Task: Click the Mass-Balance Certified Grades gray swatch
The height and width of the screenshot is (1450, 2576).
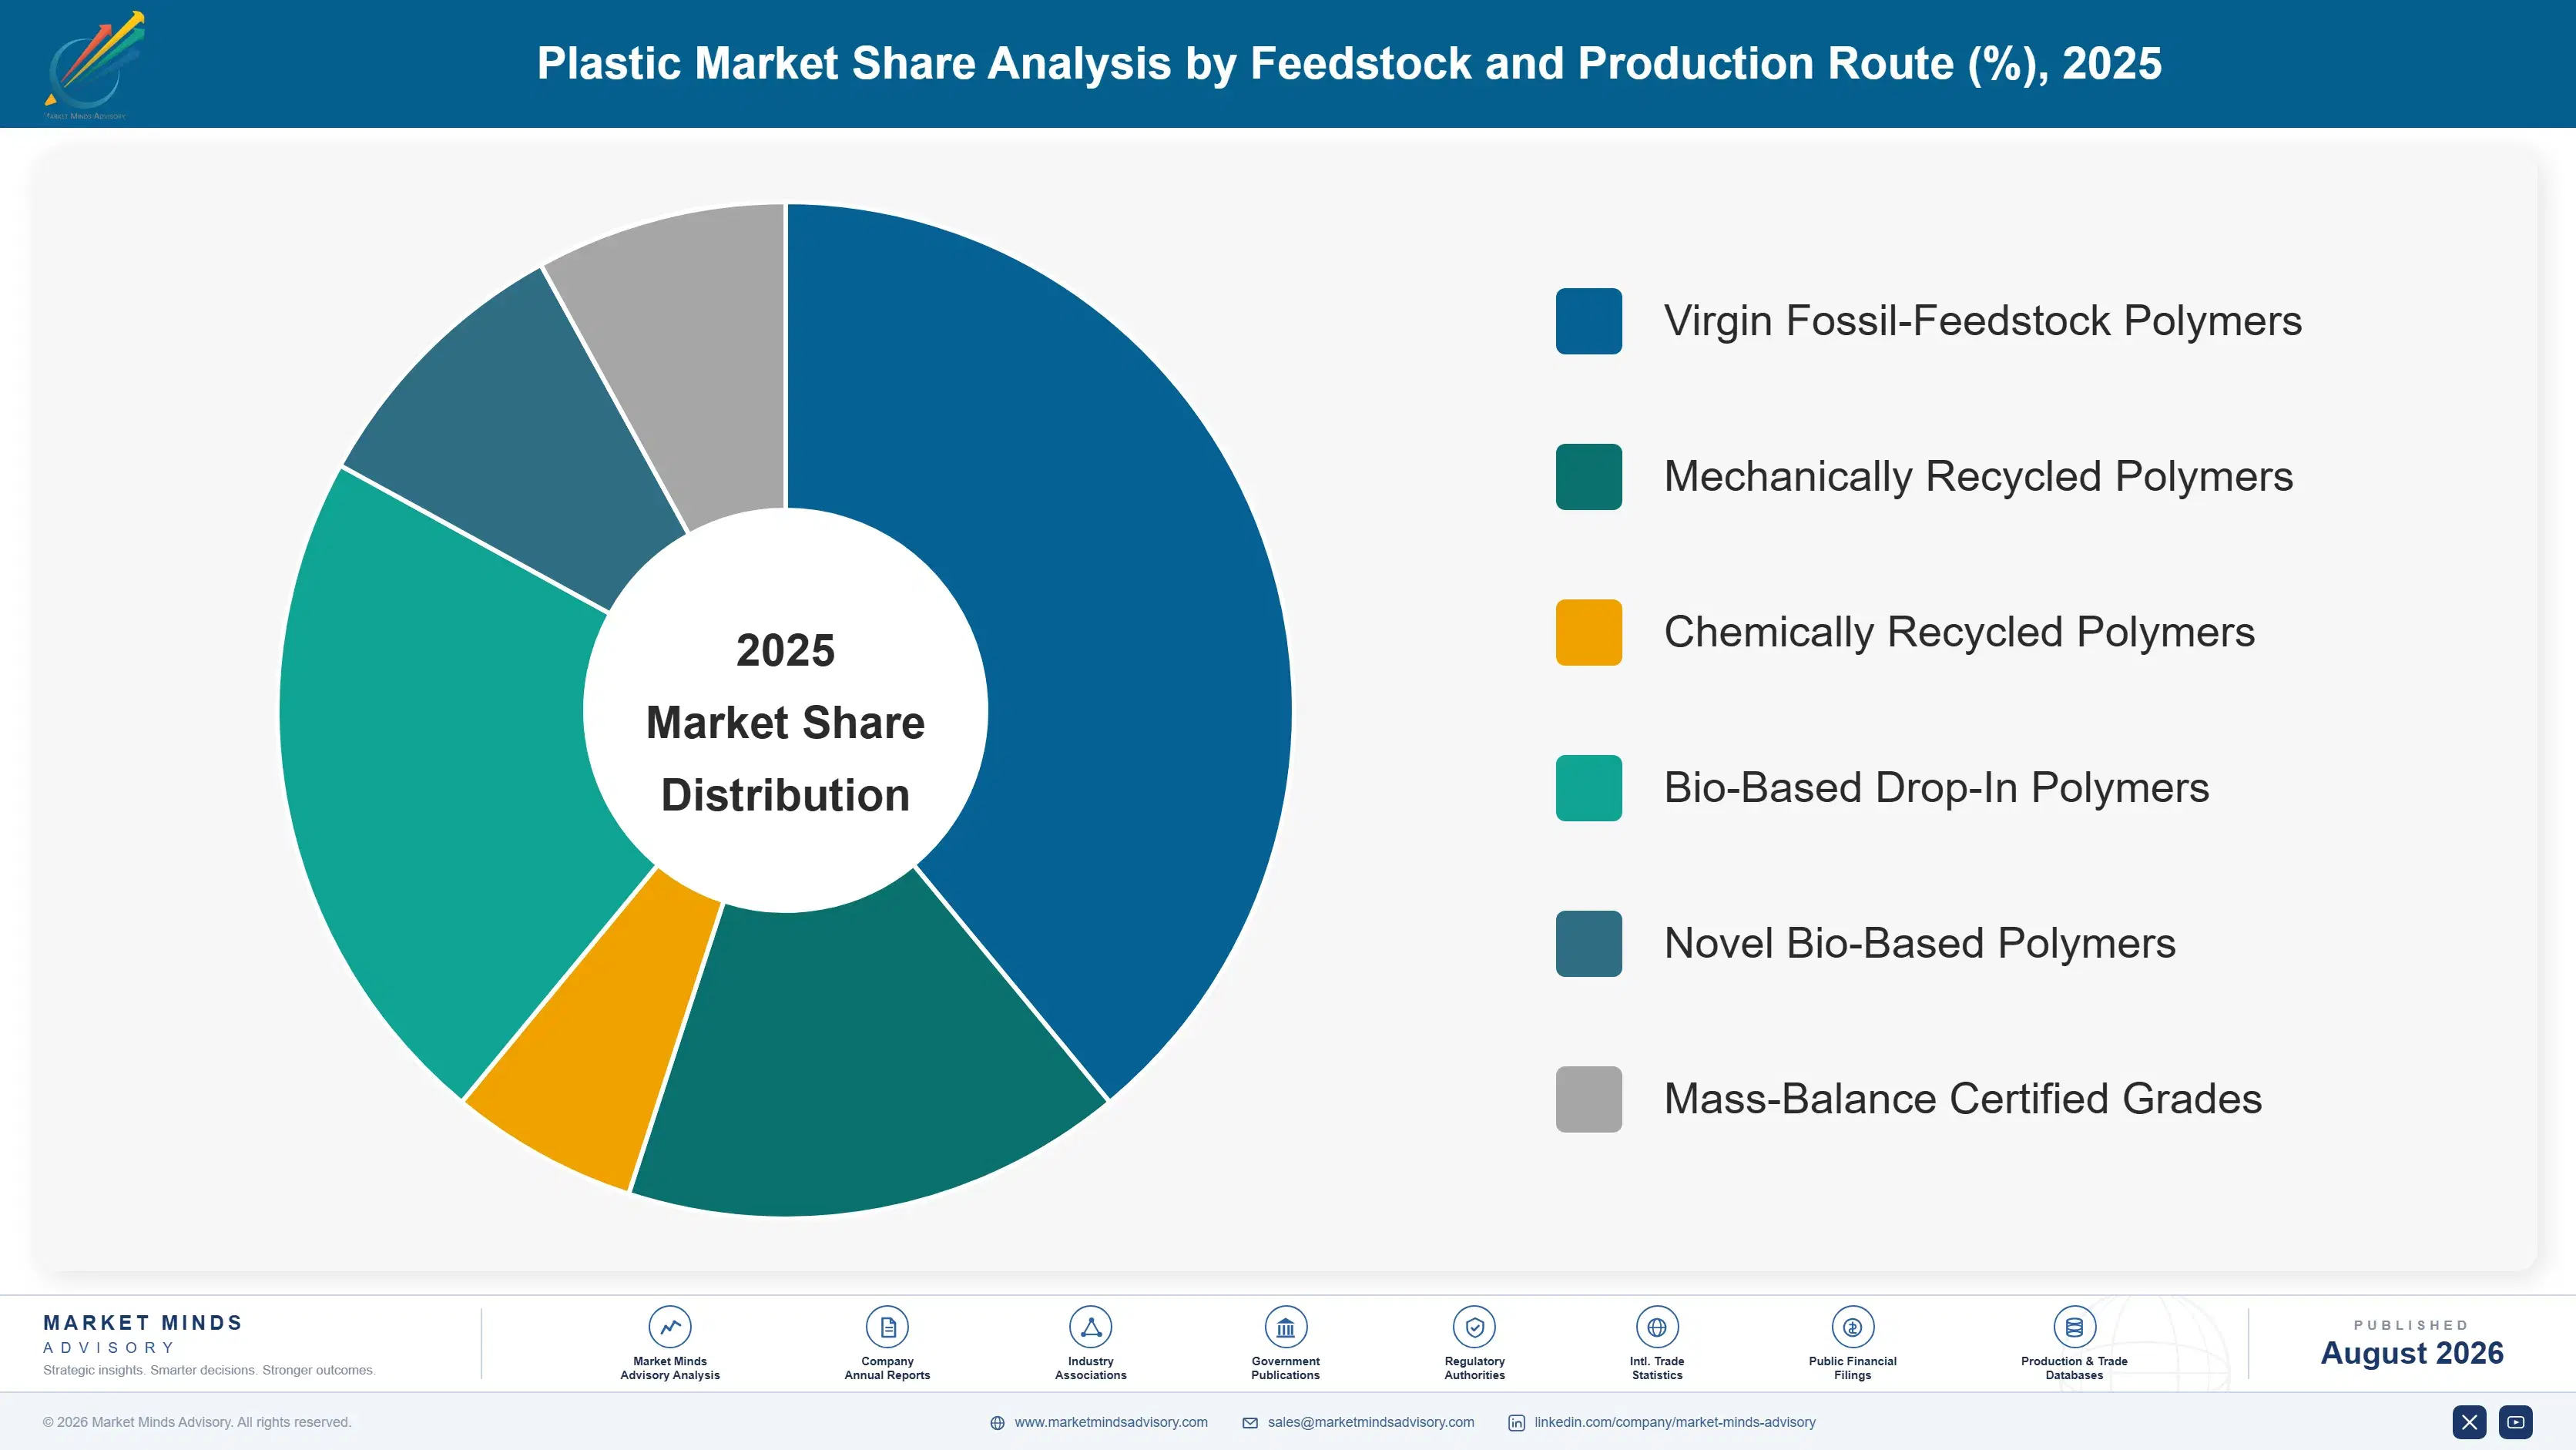Action: (x=1588, y=1099)
